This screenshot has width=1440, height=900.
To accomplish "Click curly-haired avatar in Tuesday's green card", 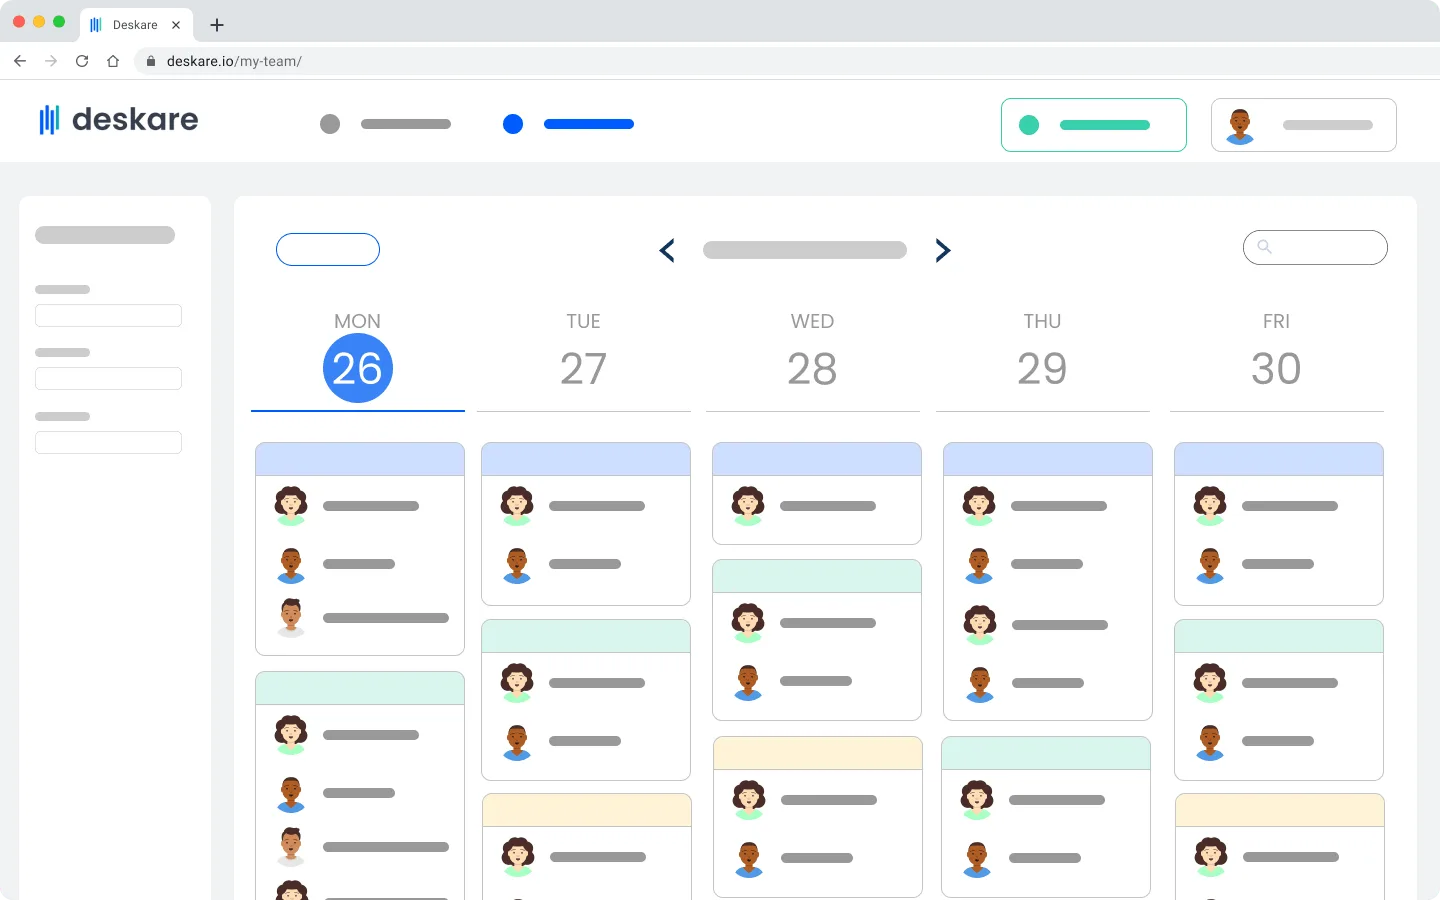I will (x=517, y=683).
